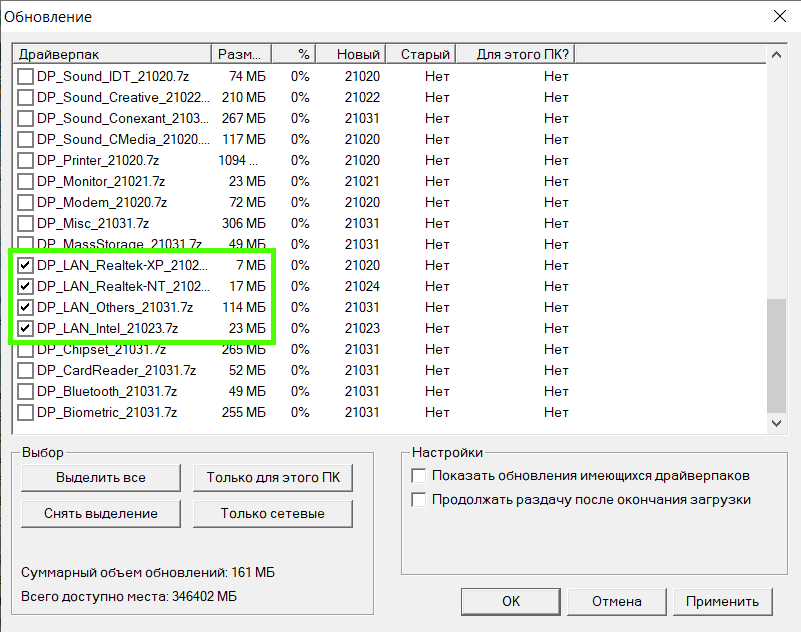This screenshot has height=632, width=801.
Task: Click the 210 МБ size cell
Action: pos(244,98)
